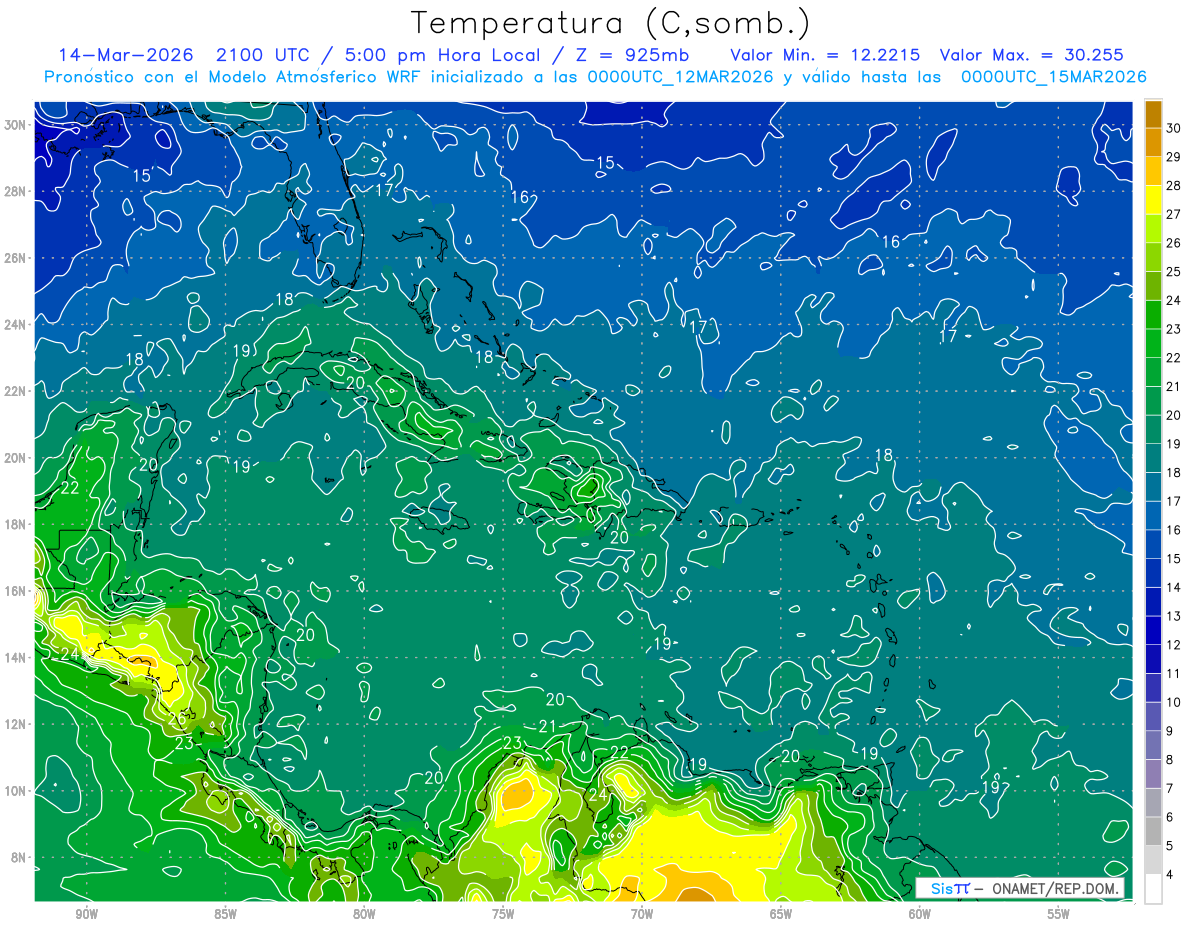Image resolution: width=1200 pixels, height=927 pixels.
Task: Click the 55W longitude axis label
Action: coord(1058,914)
